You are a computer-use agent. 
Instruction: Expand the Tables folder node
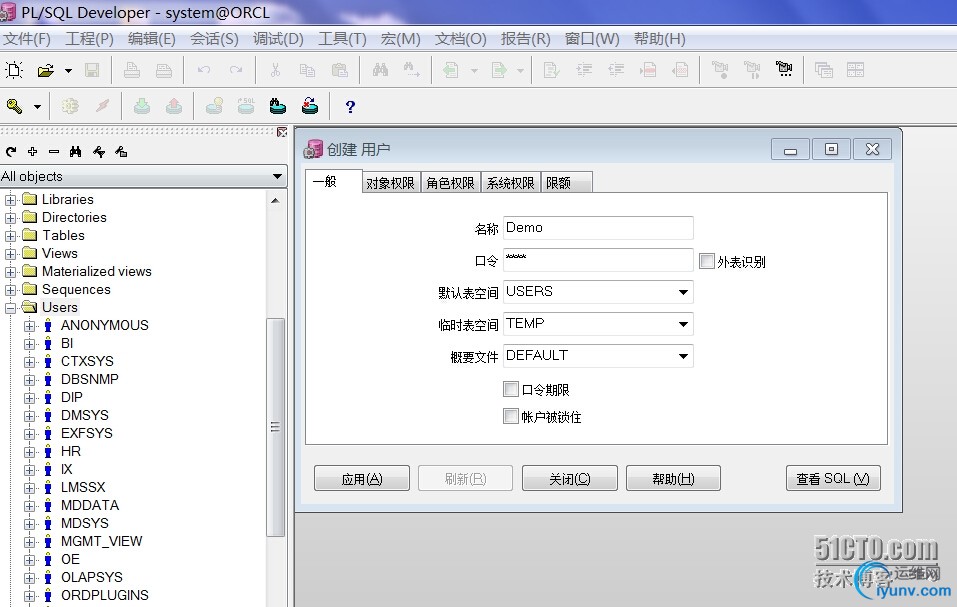(10, 235)
